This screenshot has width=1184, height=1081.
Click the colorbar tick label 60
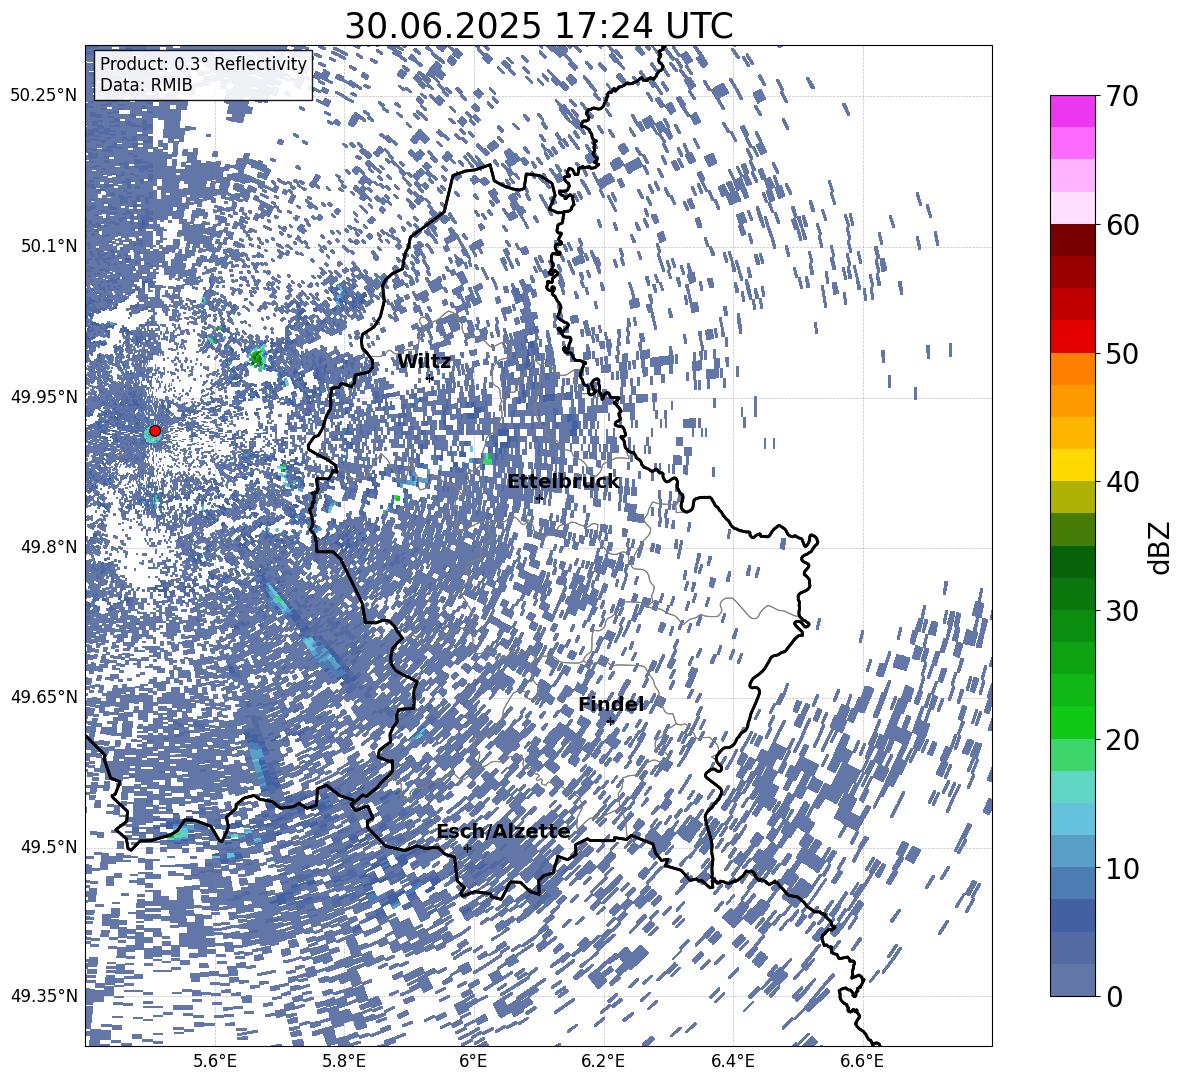click(1121, 224)
